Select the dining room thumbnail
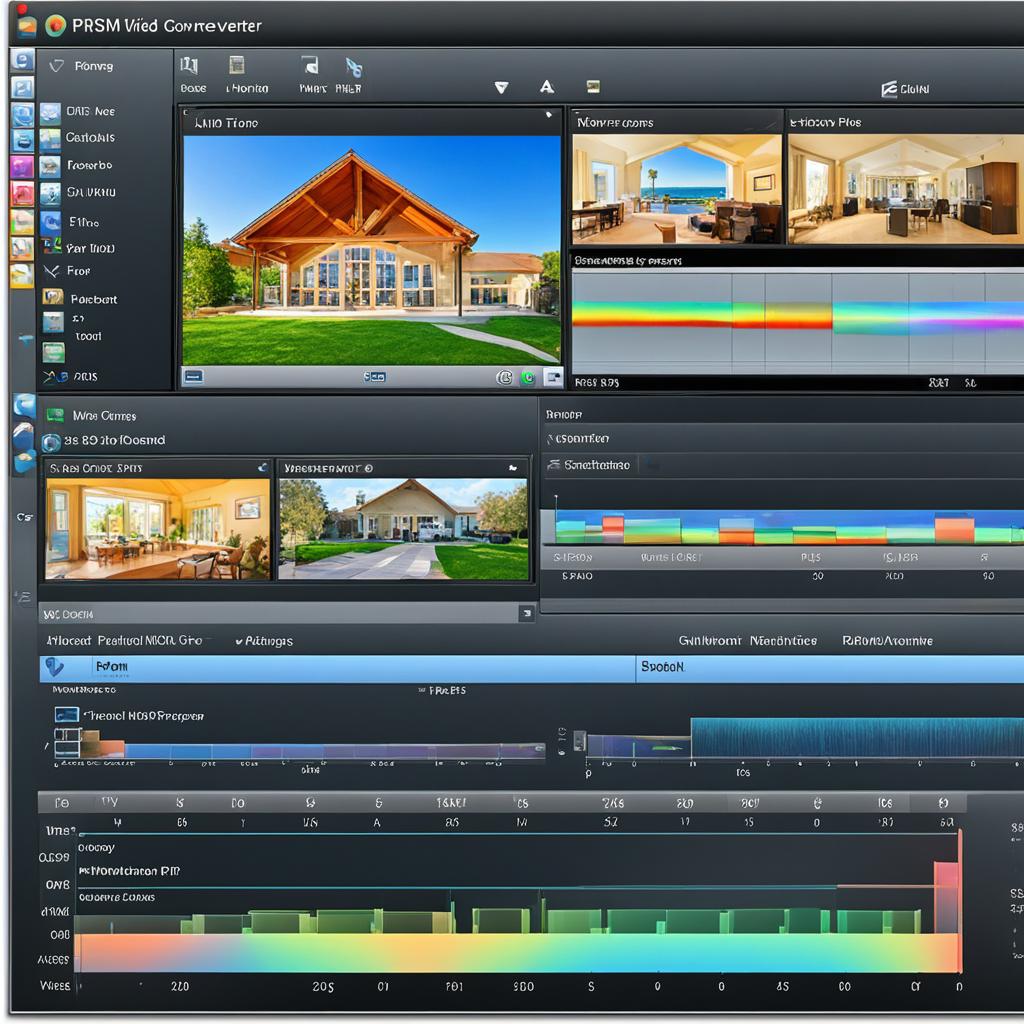This screenshot has width=1024, height=1024. click(x=157, y=529)
